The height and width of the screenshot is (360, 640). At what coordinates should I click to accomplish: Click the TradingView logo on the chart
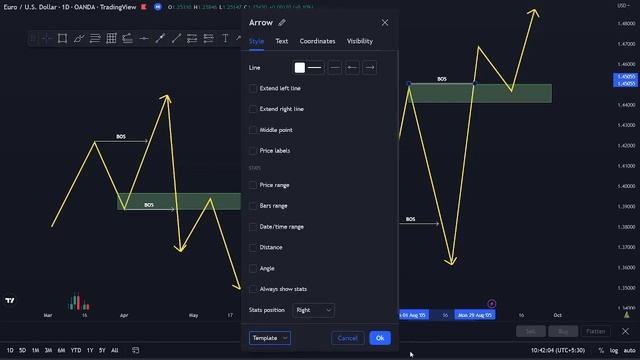point(10,300)
